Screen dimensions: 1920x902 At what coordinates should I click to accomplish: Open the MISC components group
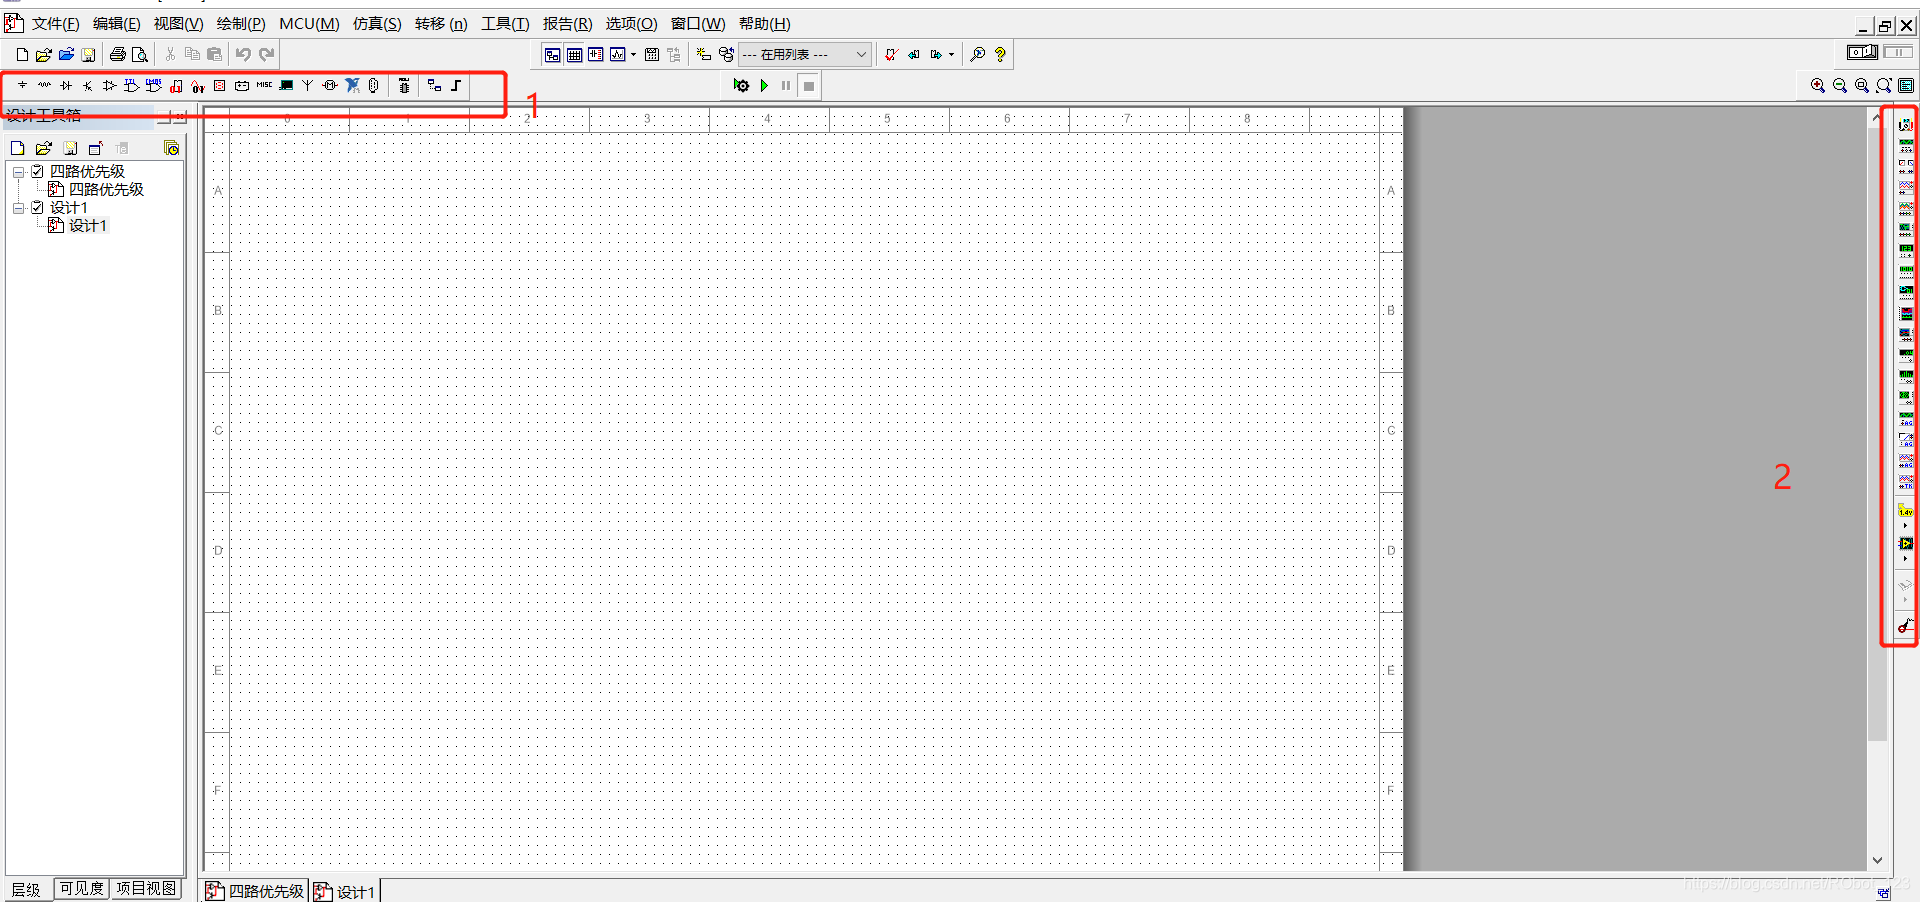(264, 86)
